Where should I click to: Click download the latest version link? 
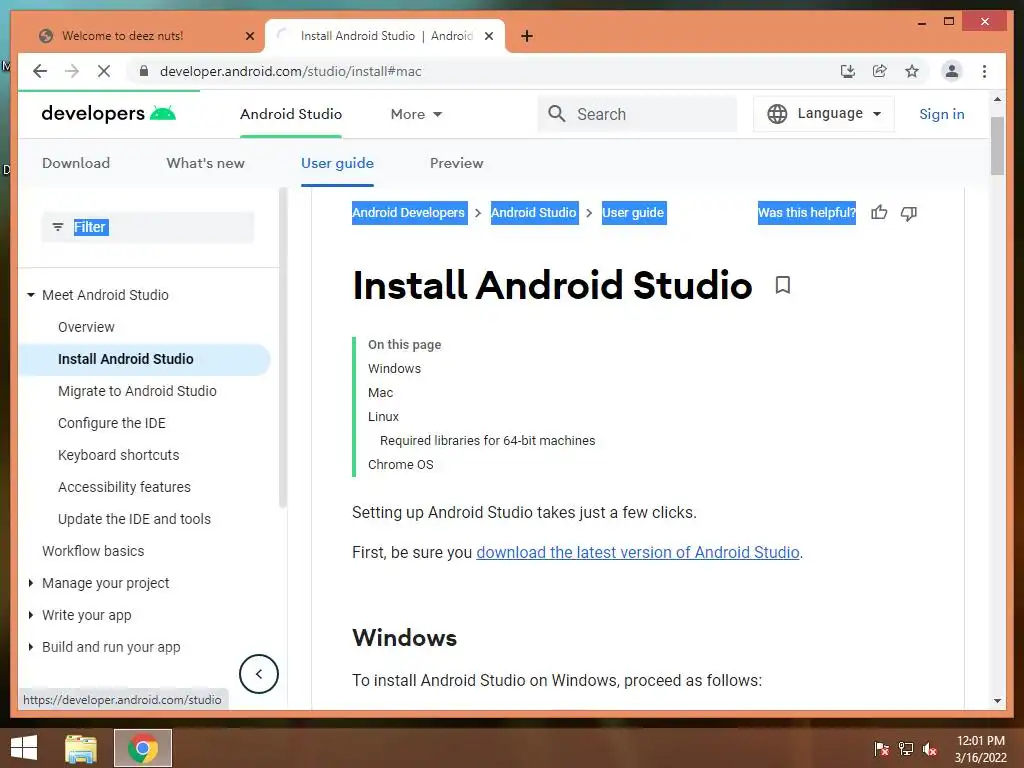[x=637, y=552]
